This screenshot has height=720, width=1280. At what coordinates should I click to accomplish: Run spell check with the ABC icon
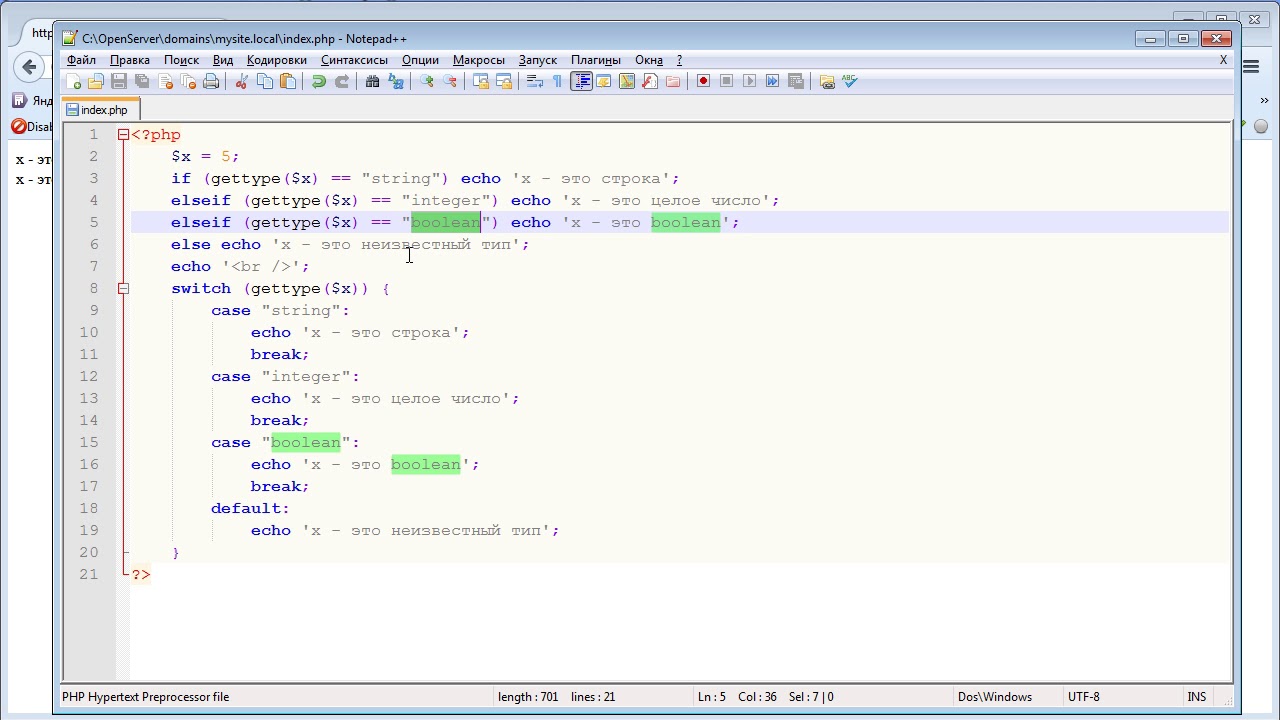click(x=850, y=82)
